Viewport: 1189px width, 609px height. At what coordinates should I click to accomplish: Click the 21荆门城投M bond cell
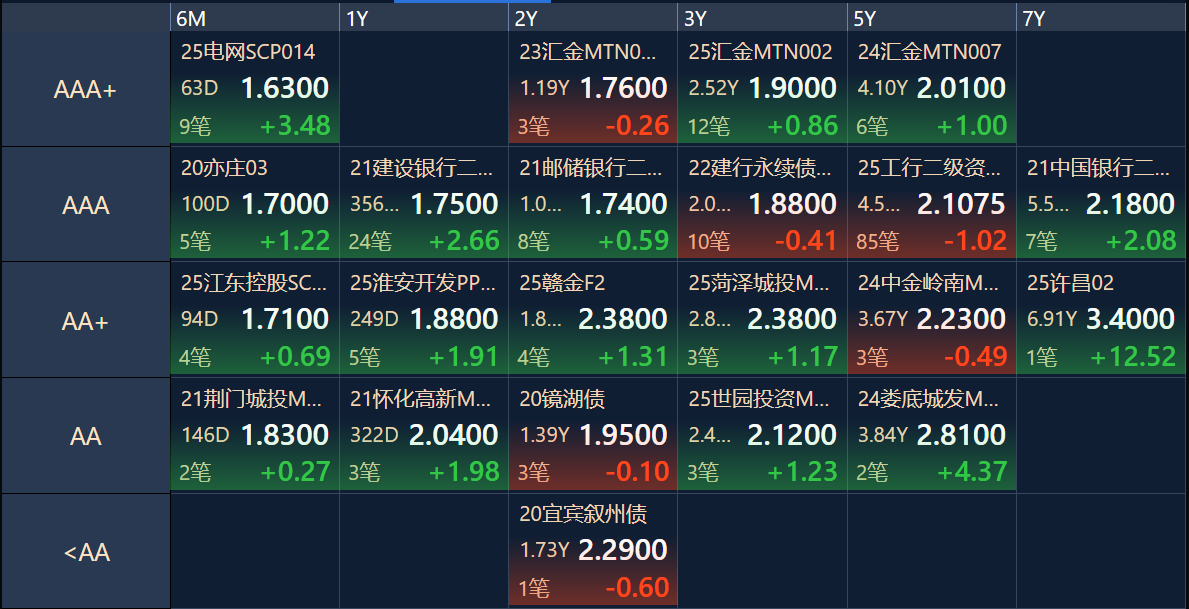point(255,435)
